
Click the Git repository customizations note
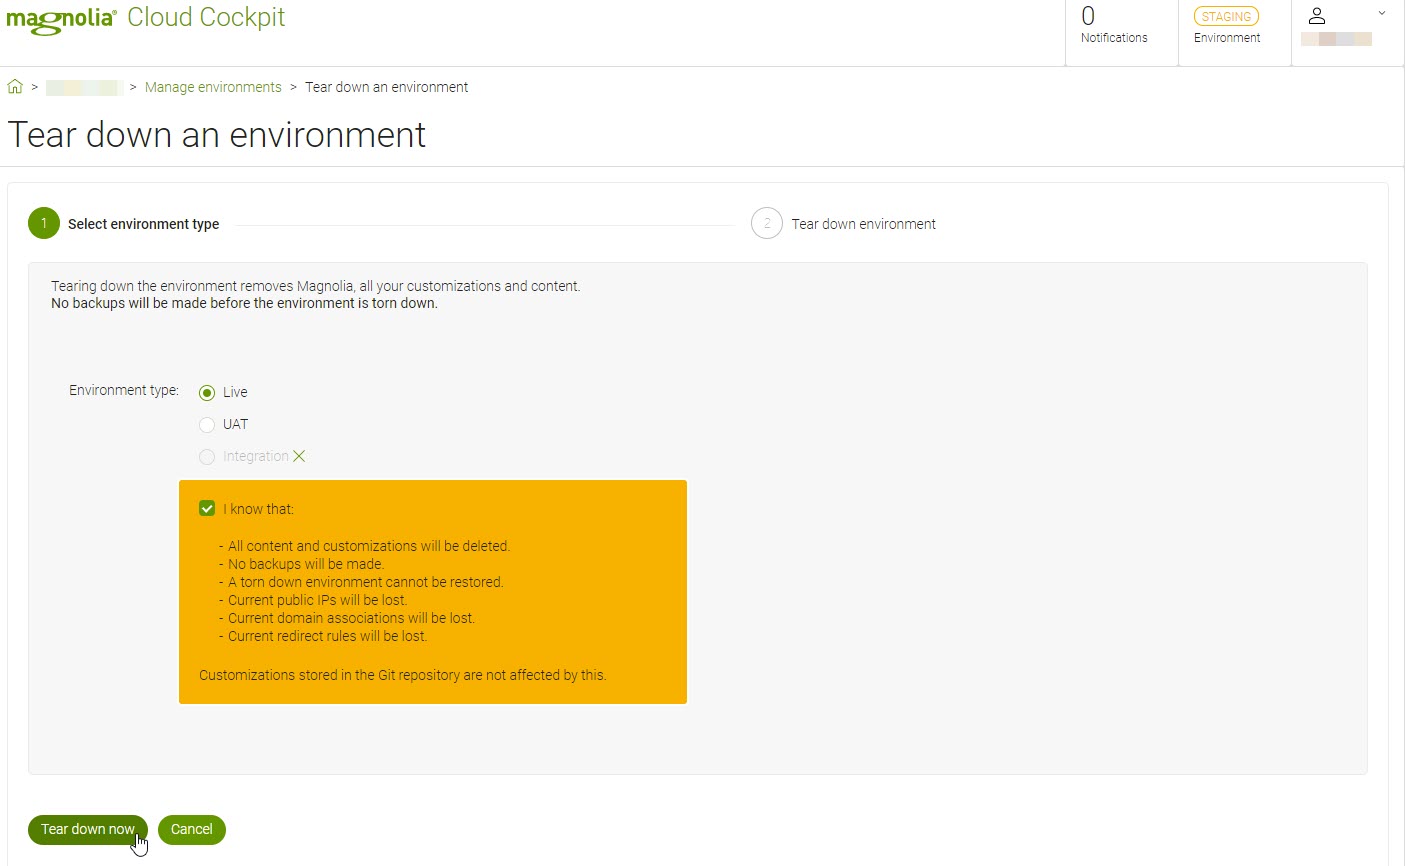click(403, 675)
